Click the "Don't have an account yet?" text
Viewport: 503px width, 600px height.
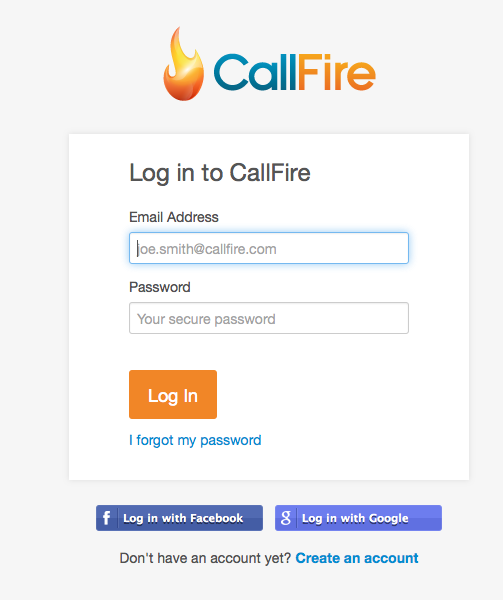[205, 558]
